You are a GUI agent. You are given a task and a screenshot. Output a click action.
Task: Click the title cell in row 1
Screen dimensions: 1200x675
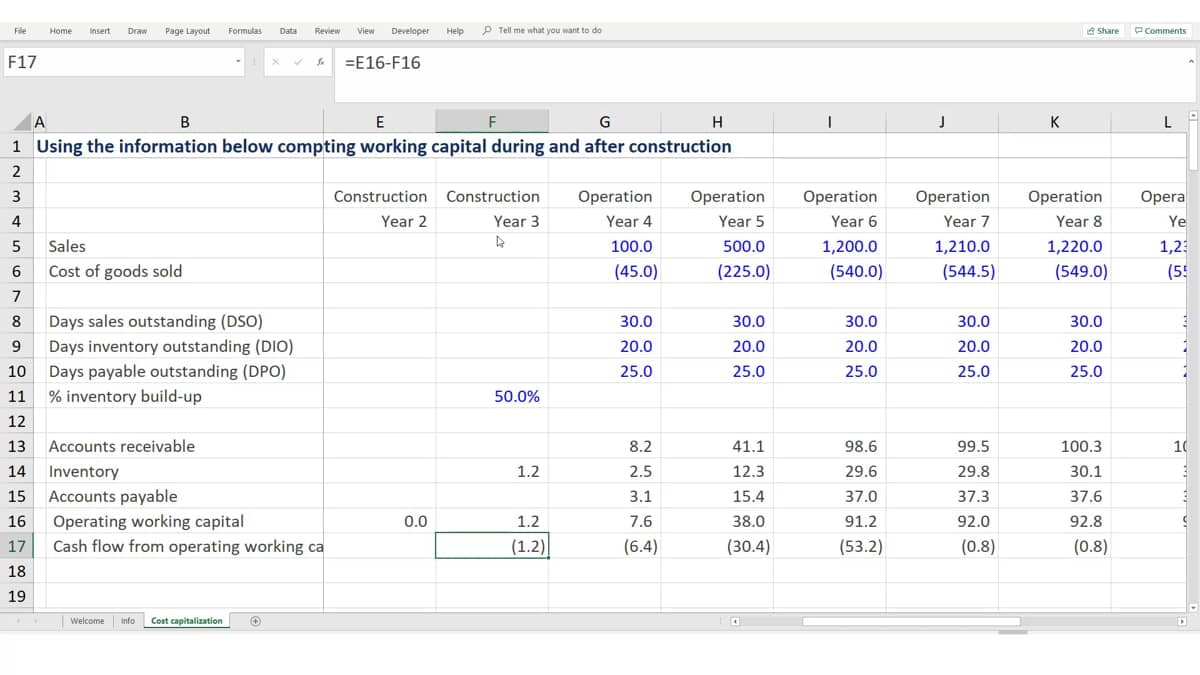coord(384,146)
